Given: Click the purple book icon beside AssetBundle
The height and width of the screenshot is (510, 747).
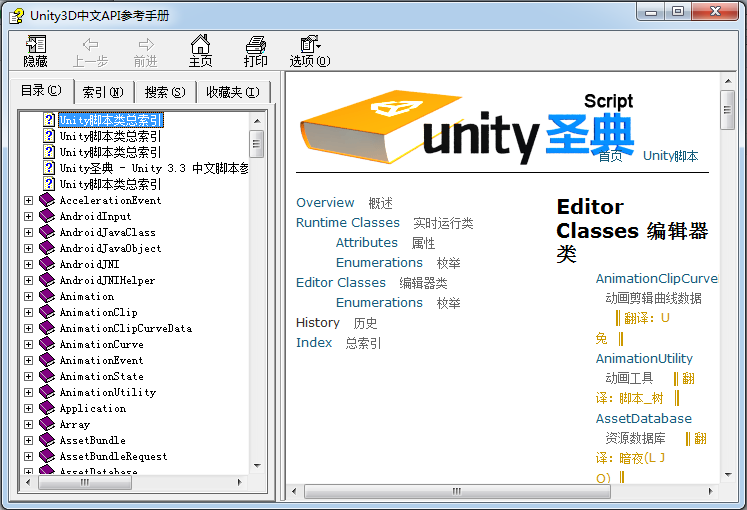Looking at the screenshot, I should [x=47, y=440].
